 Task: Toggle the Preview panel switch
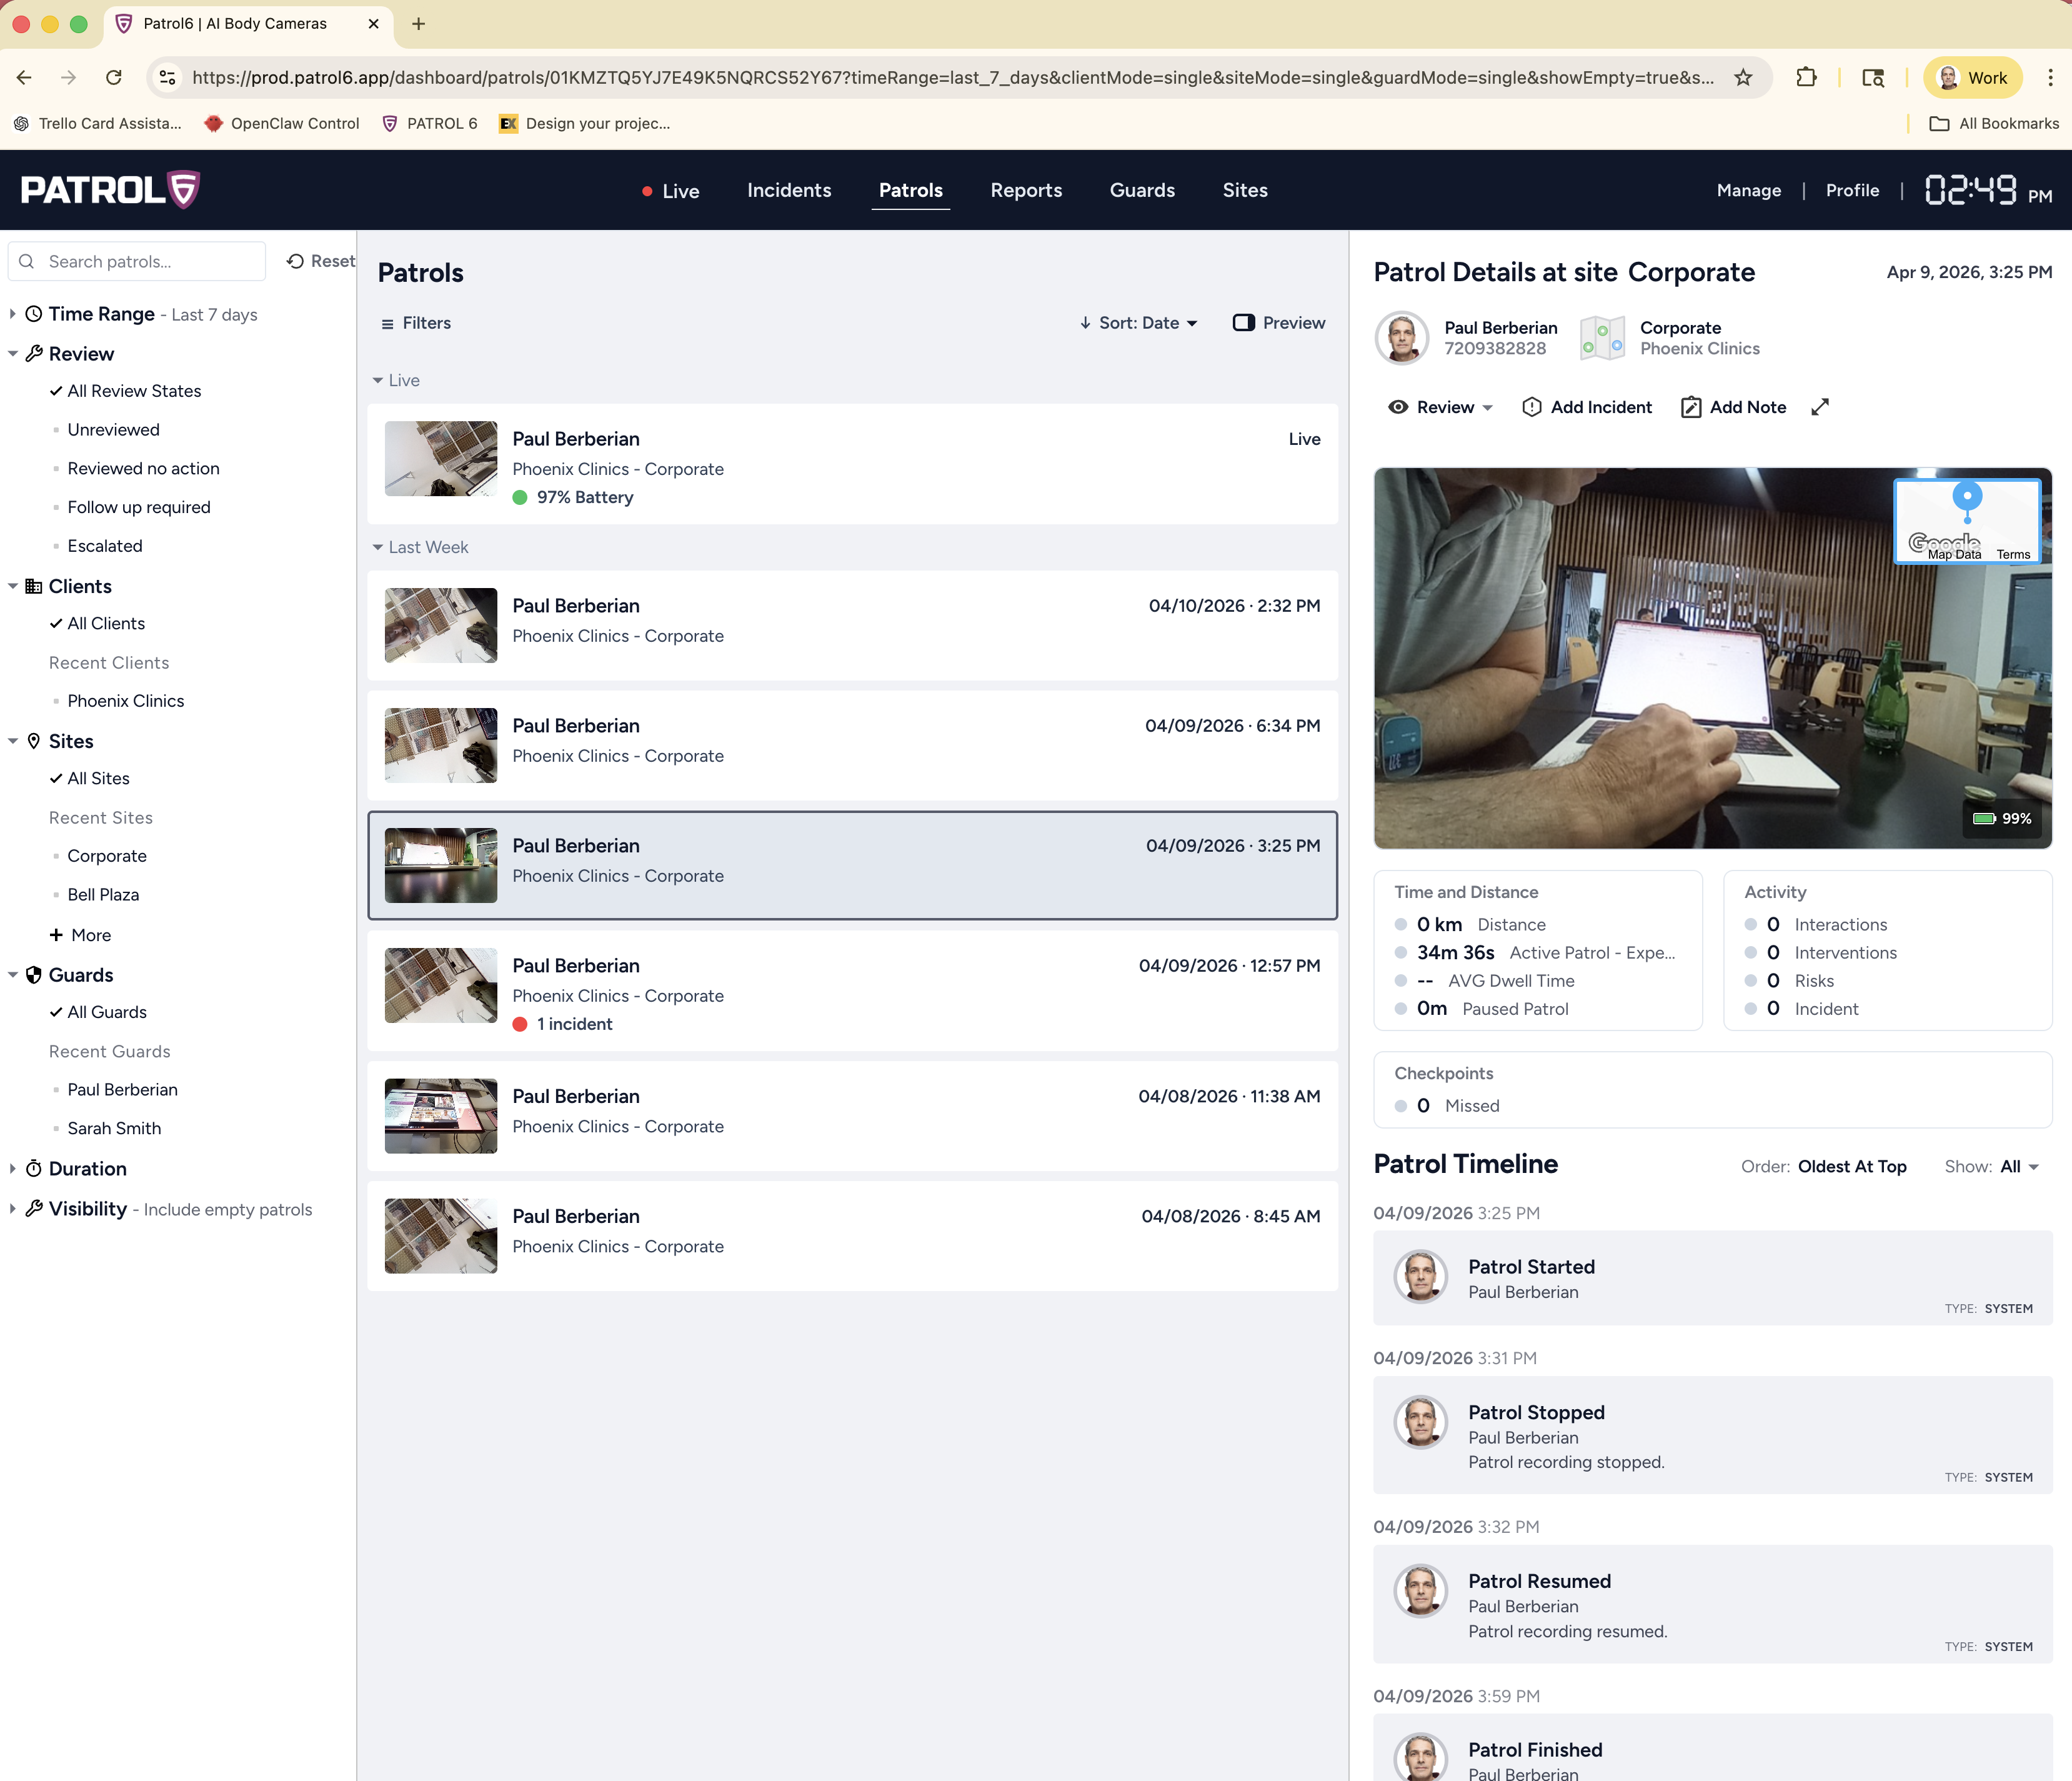tap(1244, 323)
